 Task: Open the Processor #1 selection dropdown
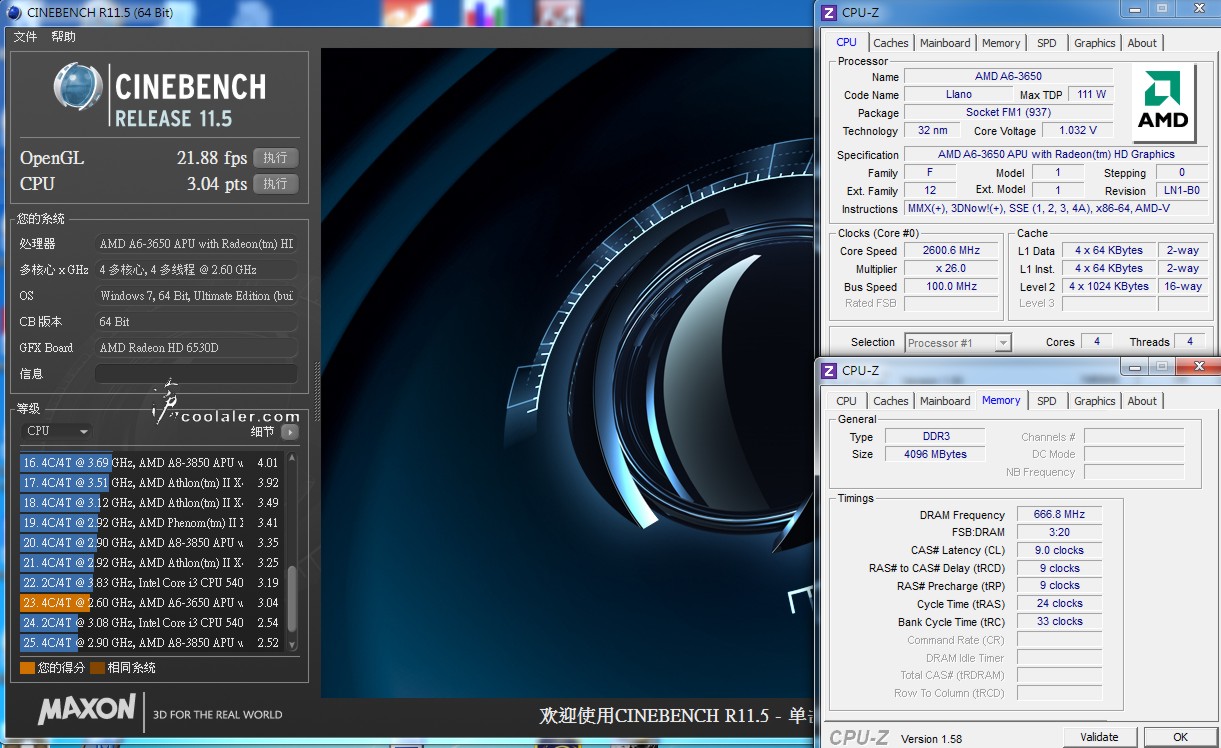[958, 342]
